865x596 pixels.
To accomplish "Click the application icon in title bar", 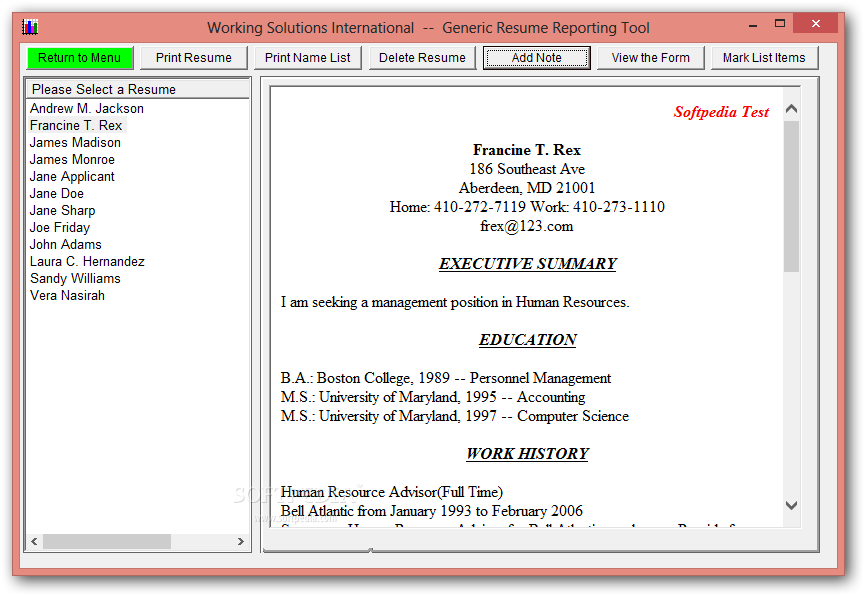I will [30, 26].
